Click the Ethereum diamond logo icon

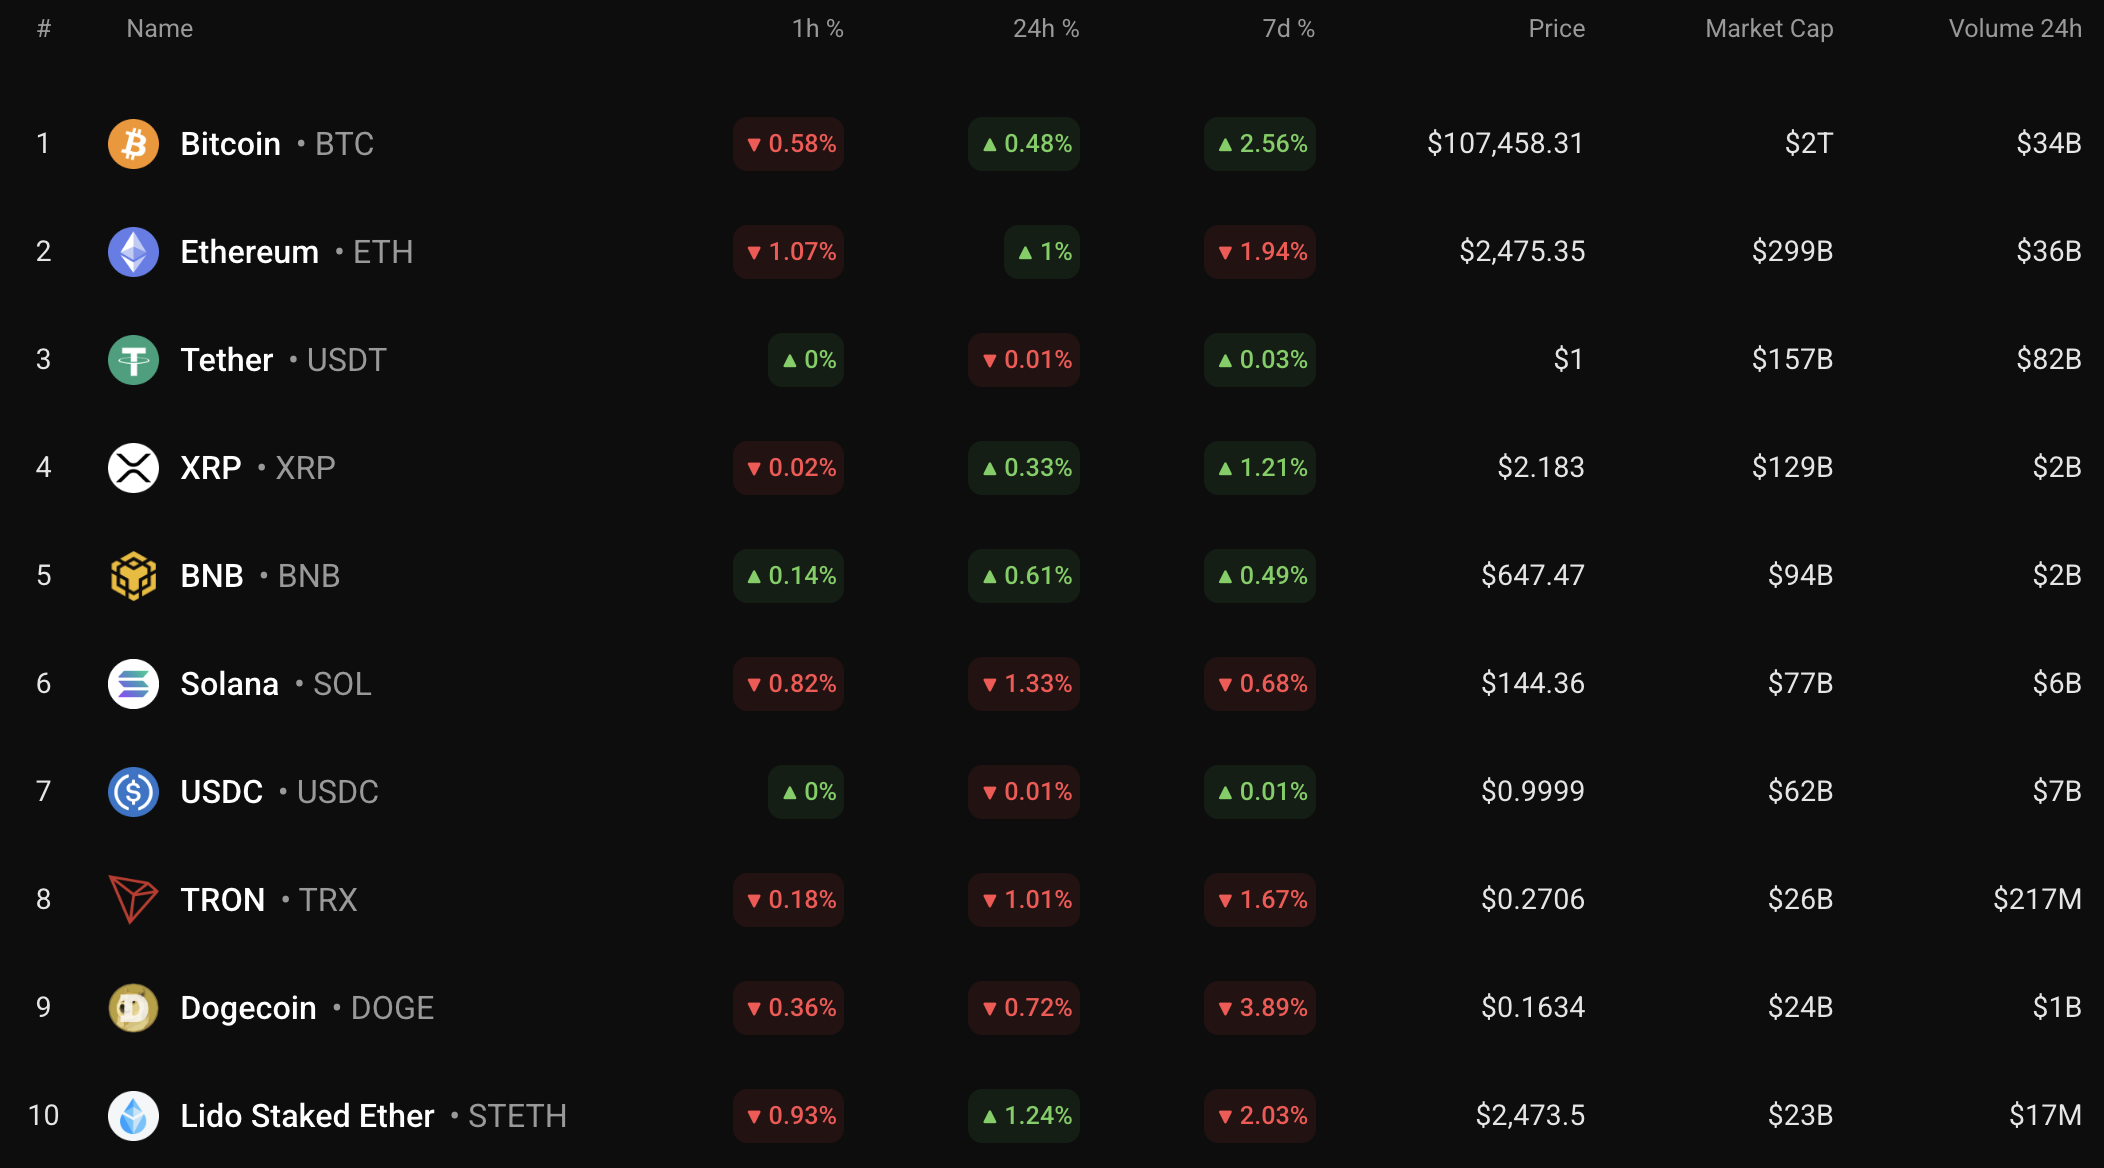pyautogui.click(x=133, y=252)
